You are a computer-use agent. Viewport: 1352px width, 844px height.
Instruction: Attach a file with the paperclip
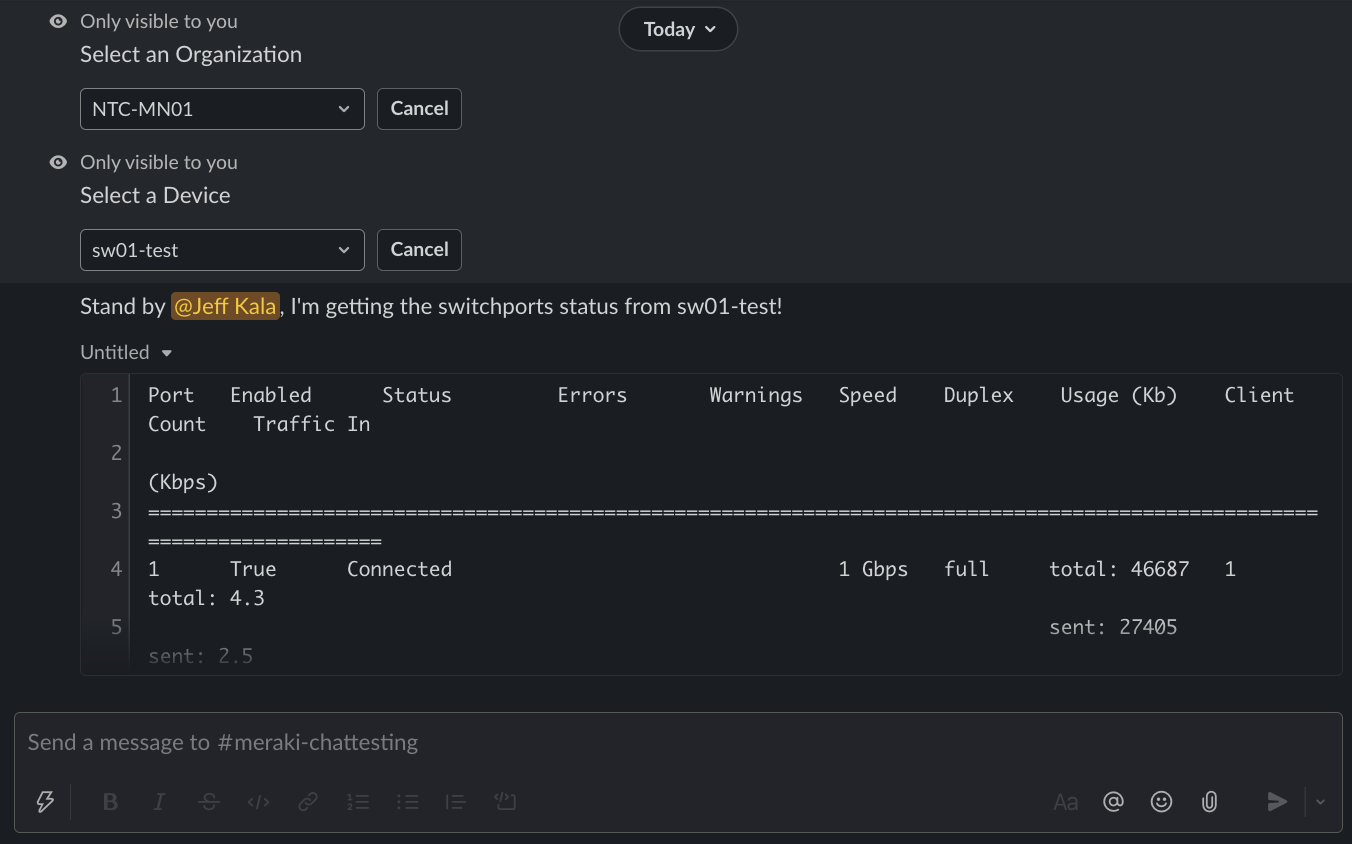coord(1209,801)
